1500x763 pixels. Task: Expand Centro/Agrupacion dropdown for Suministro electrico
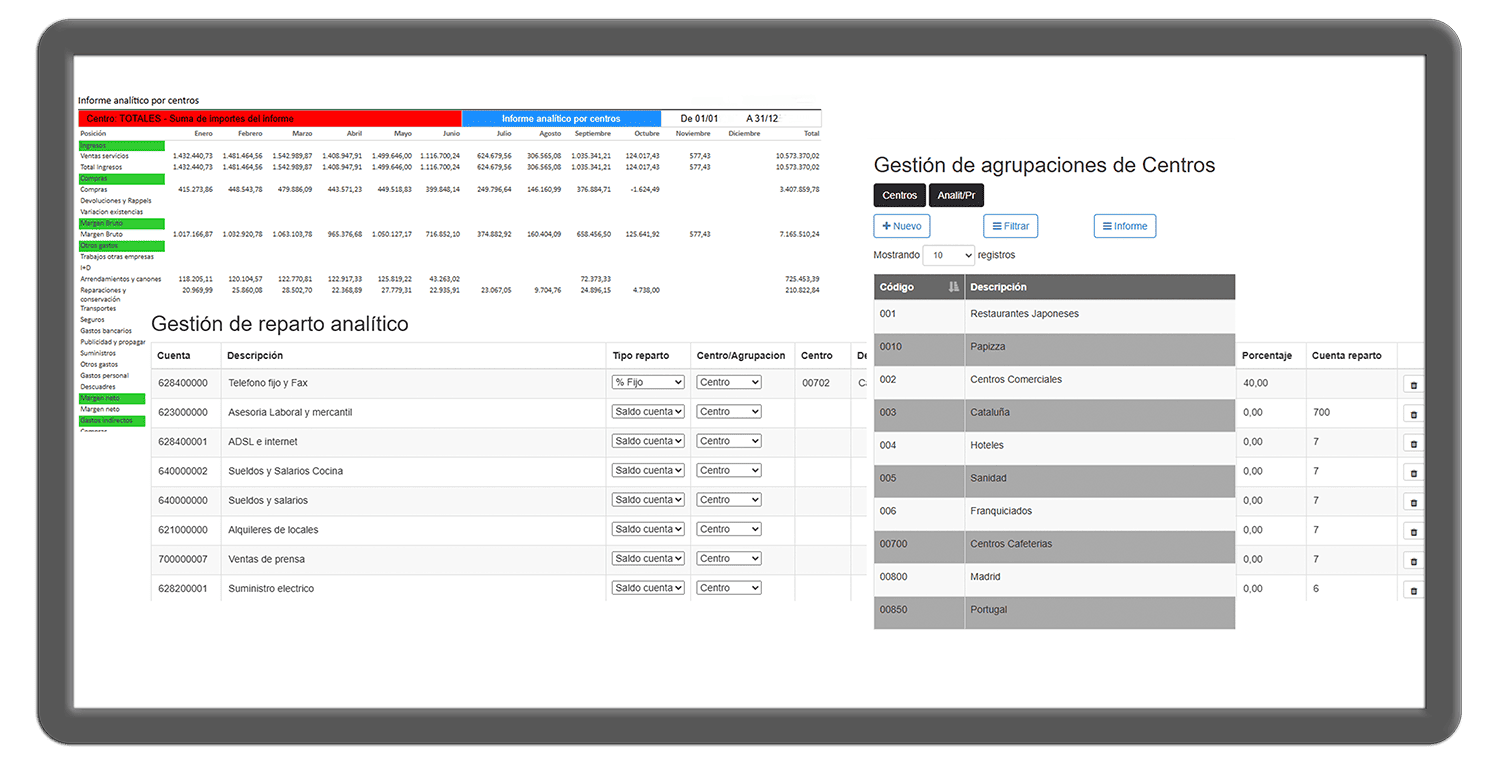coord(728,588)
